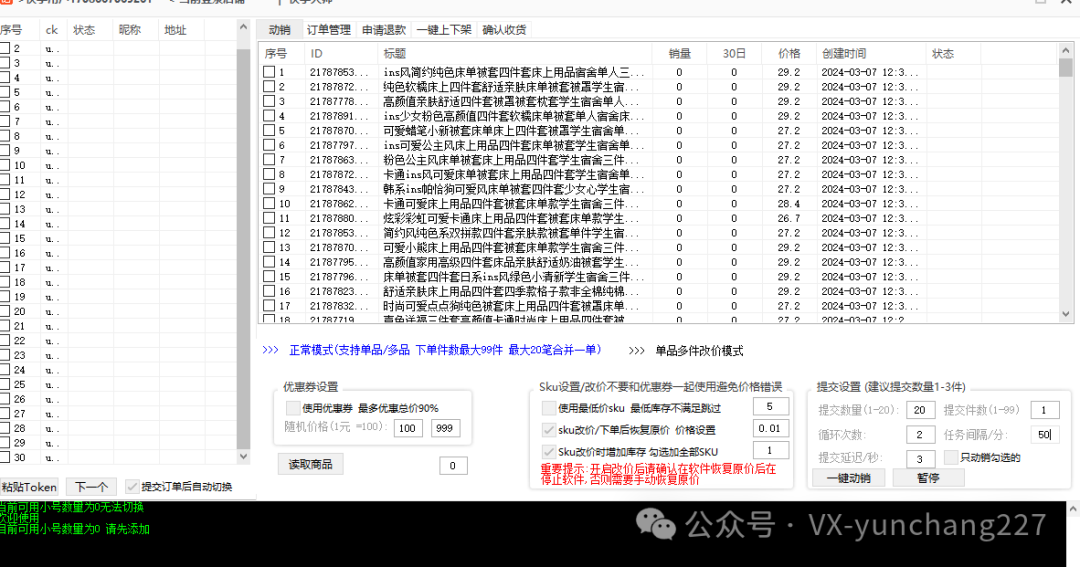Click the 下一个 button
The image size is (1080, 567).
(x=92, y=487)
